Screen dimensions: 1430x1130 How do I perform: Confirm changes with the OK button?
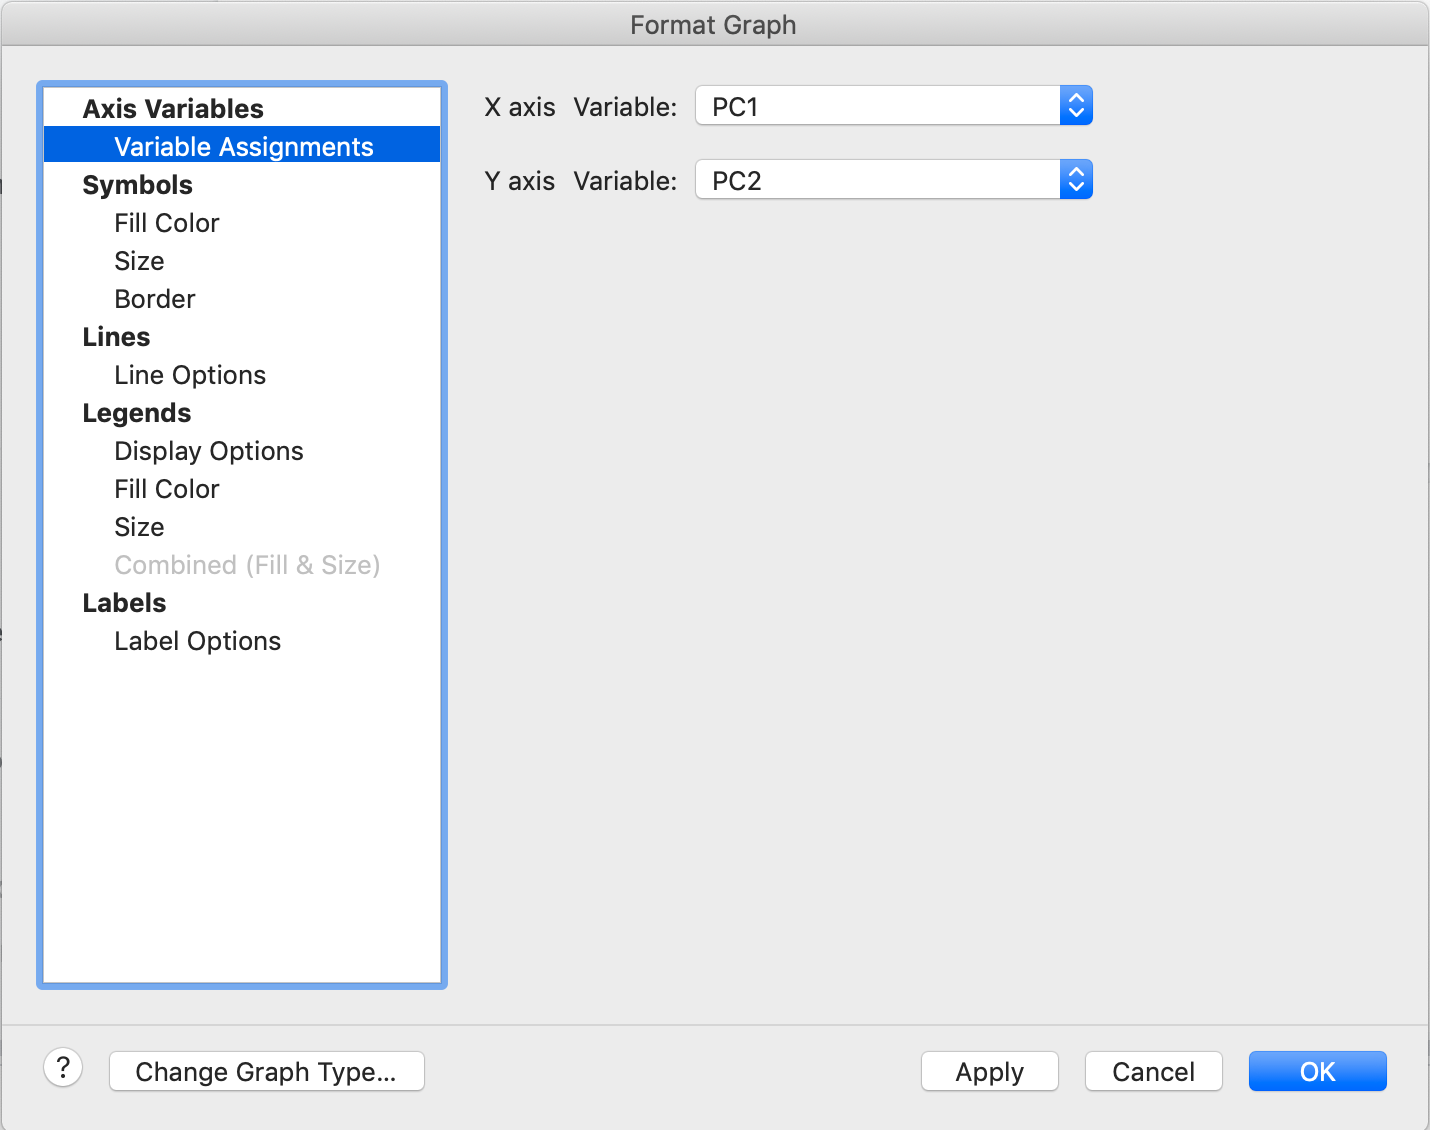[x=1317, y=1071]
